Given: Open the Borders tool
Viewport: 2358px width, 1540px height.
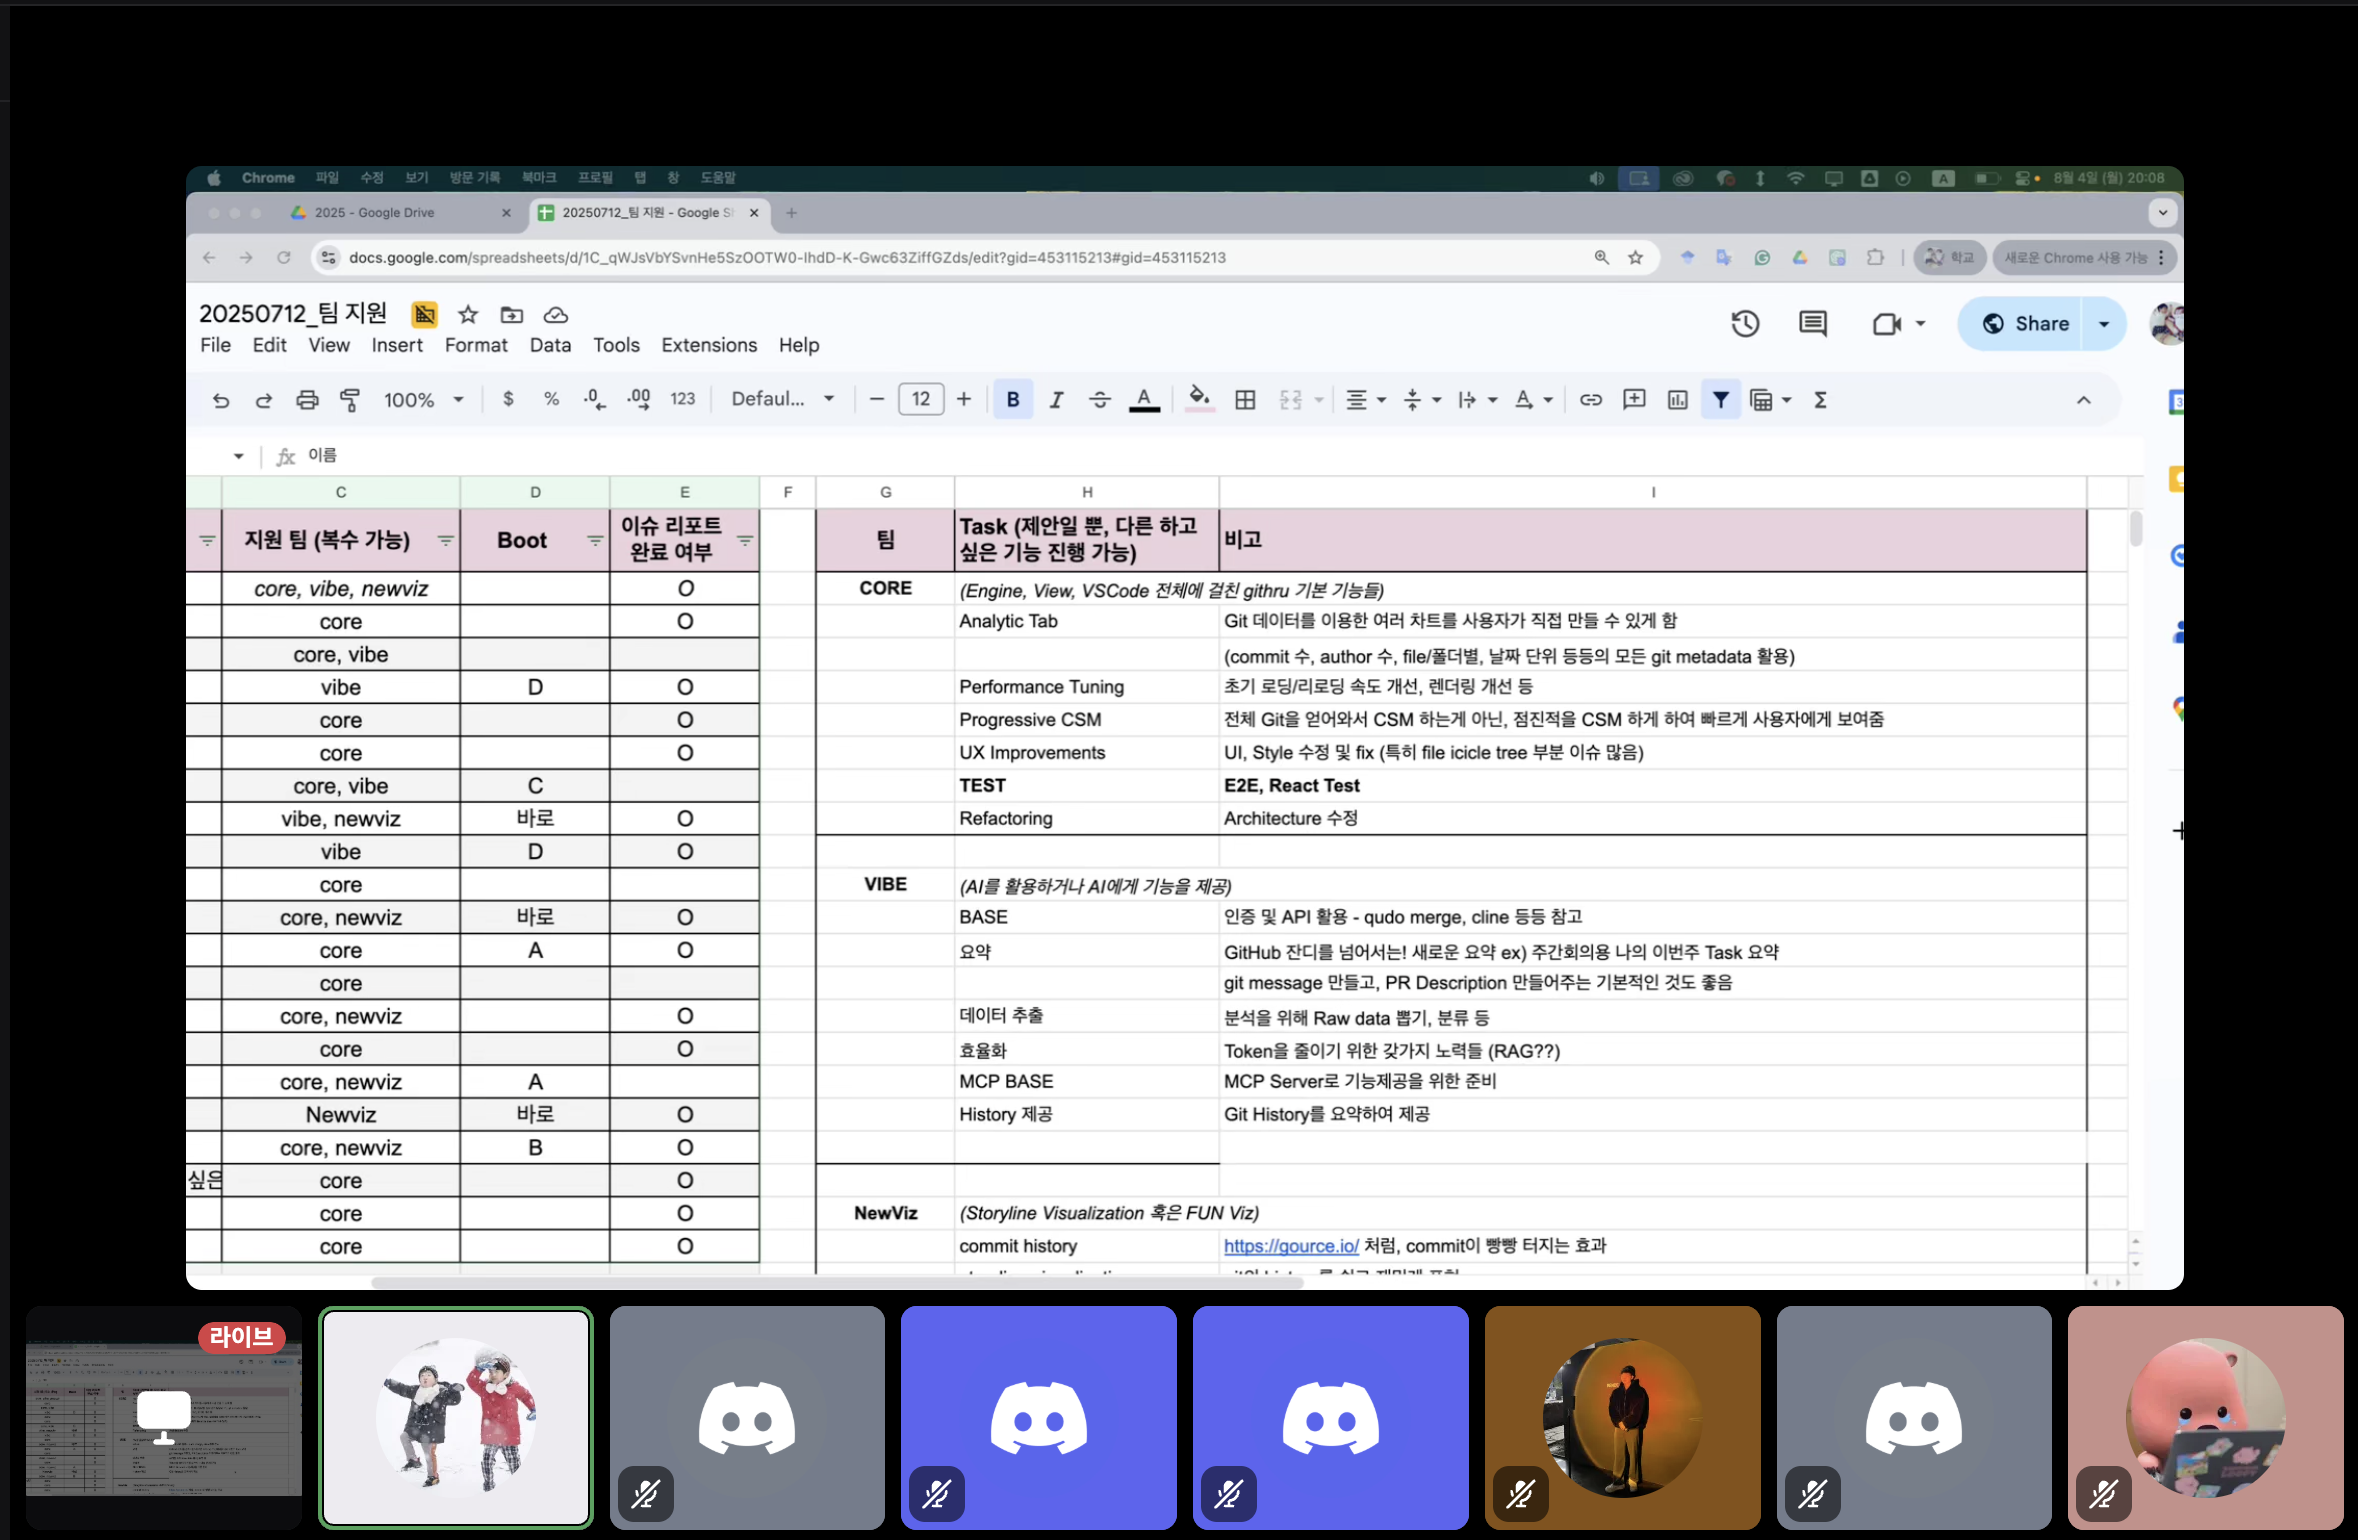Looking at the screenshot, I should [x=1245, y=400].
